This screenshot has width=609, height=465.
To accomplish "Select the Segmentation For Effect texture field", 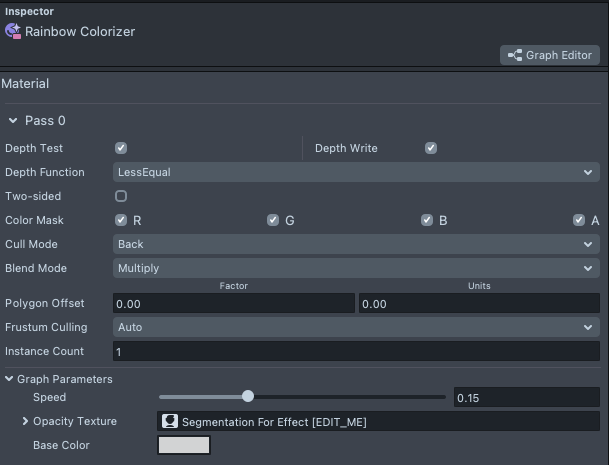I will [x=378, y=421].
